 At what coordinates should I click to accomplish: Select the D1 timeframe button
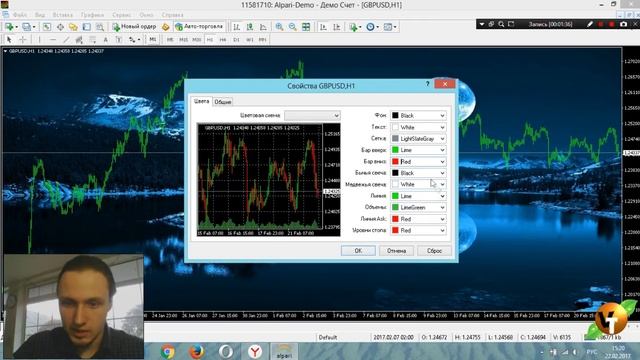point(236,40)
